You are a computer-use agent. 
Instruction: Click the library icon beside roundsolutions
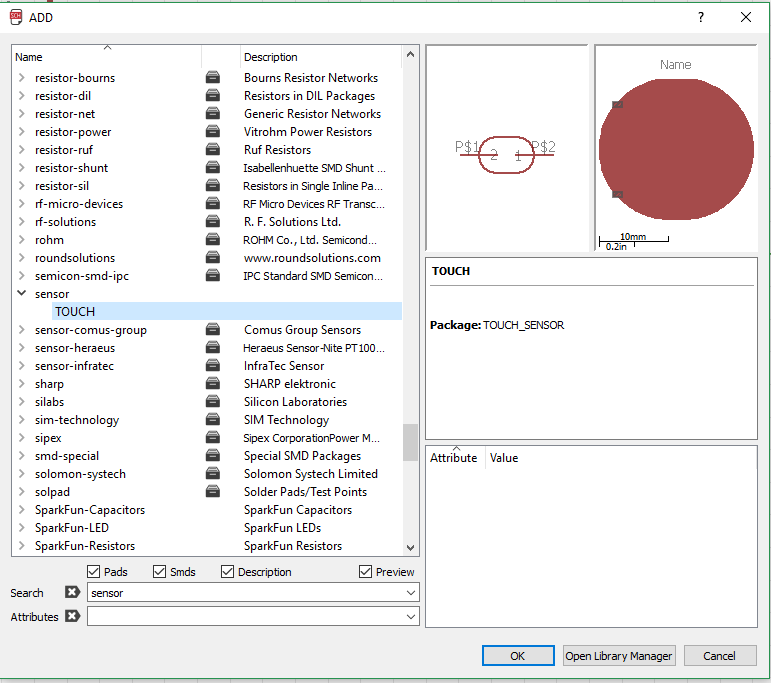[212, 258]
